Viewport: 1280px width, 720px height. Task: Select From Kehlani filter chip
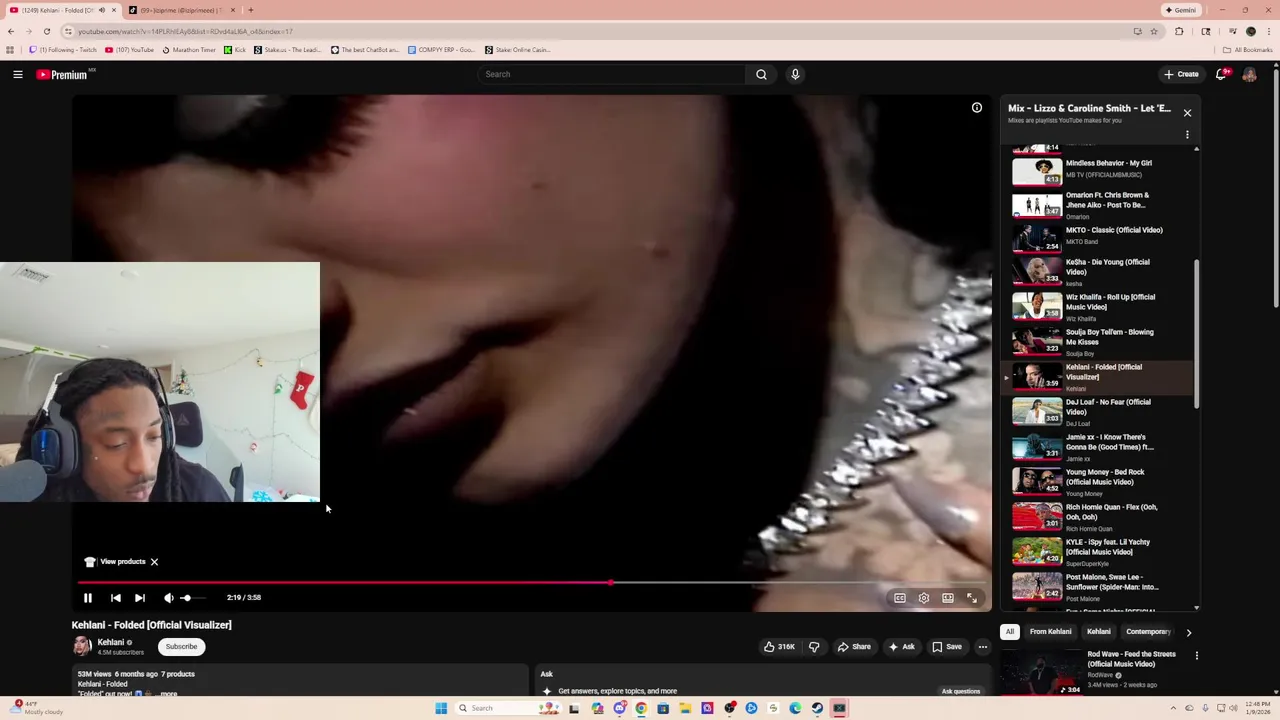(1050, 632)
